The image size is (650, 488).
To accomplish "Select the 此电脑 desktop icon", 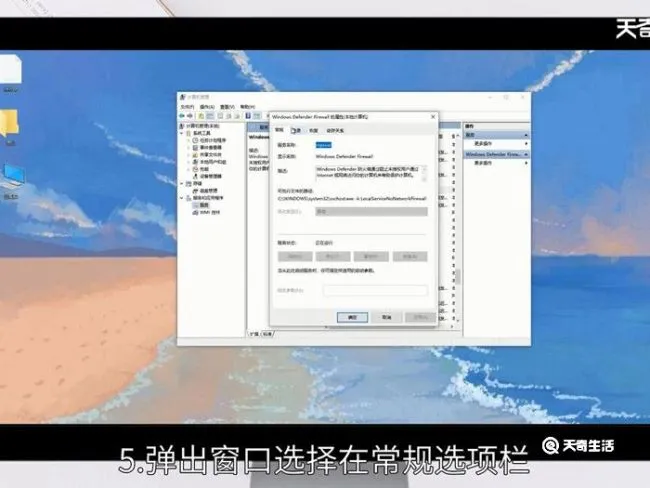I will (11, 181).
